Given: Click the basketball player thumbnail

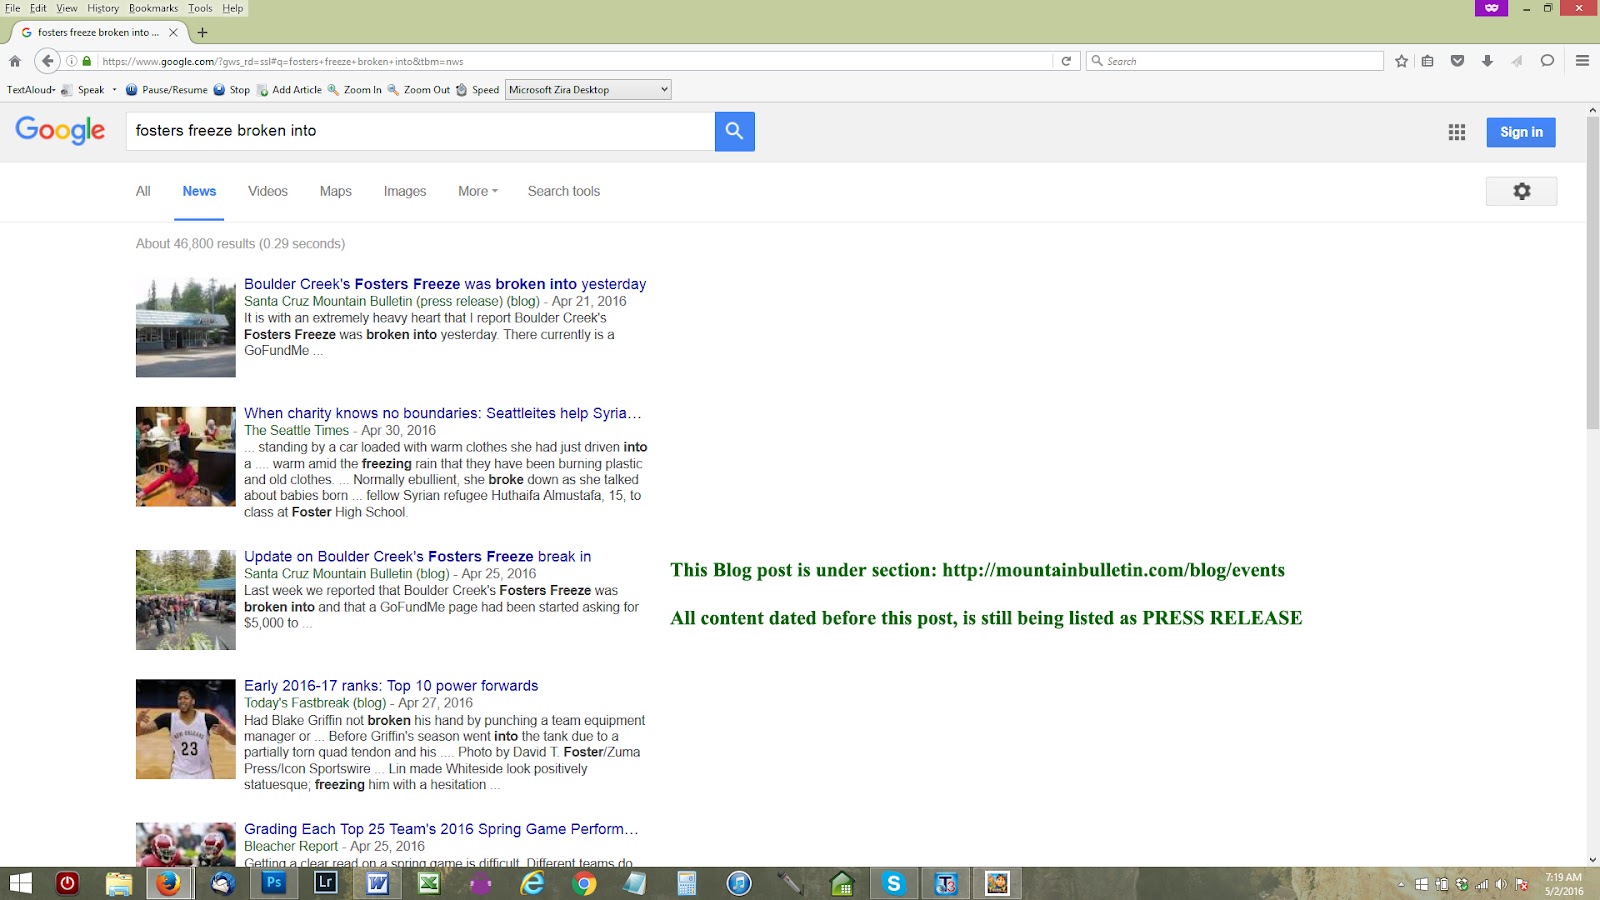Looking at the screenshot, I should (x=186, y=729).
